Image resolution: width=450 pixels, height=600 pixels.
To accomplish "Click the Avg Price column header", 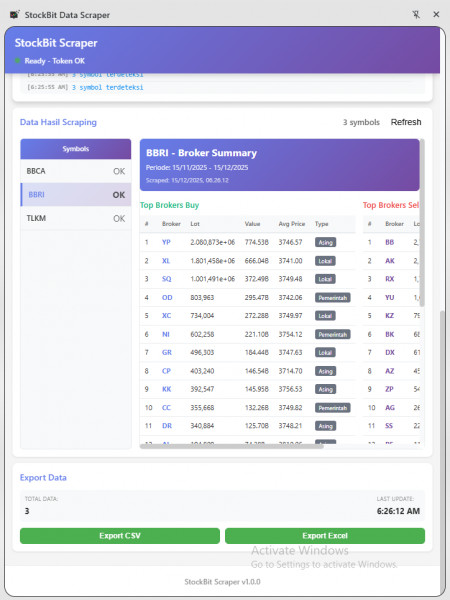I will tap(292, 224).
